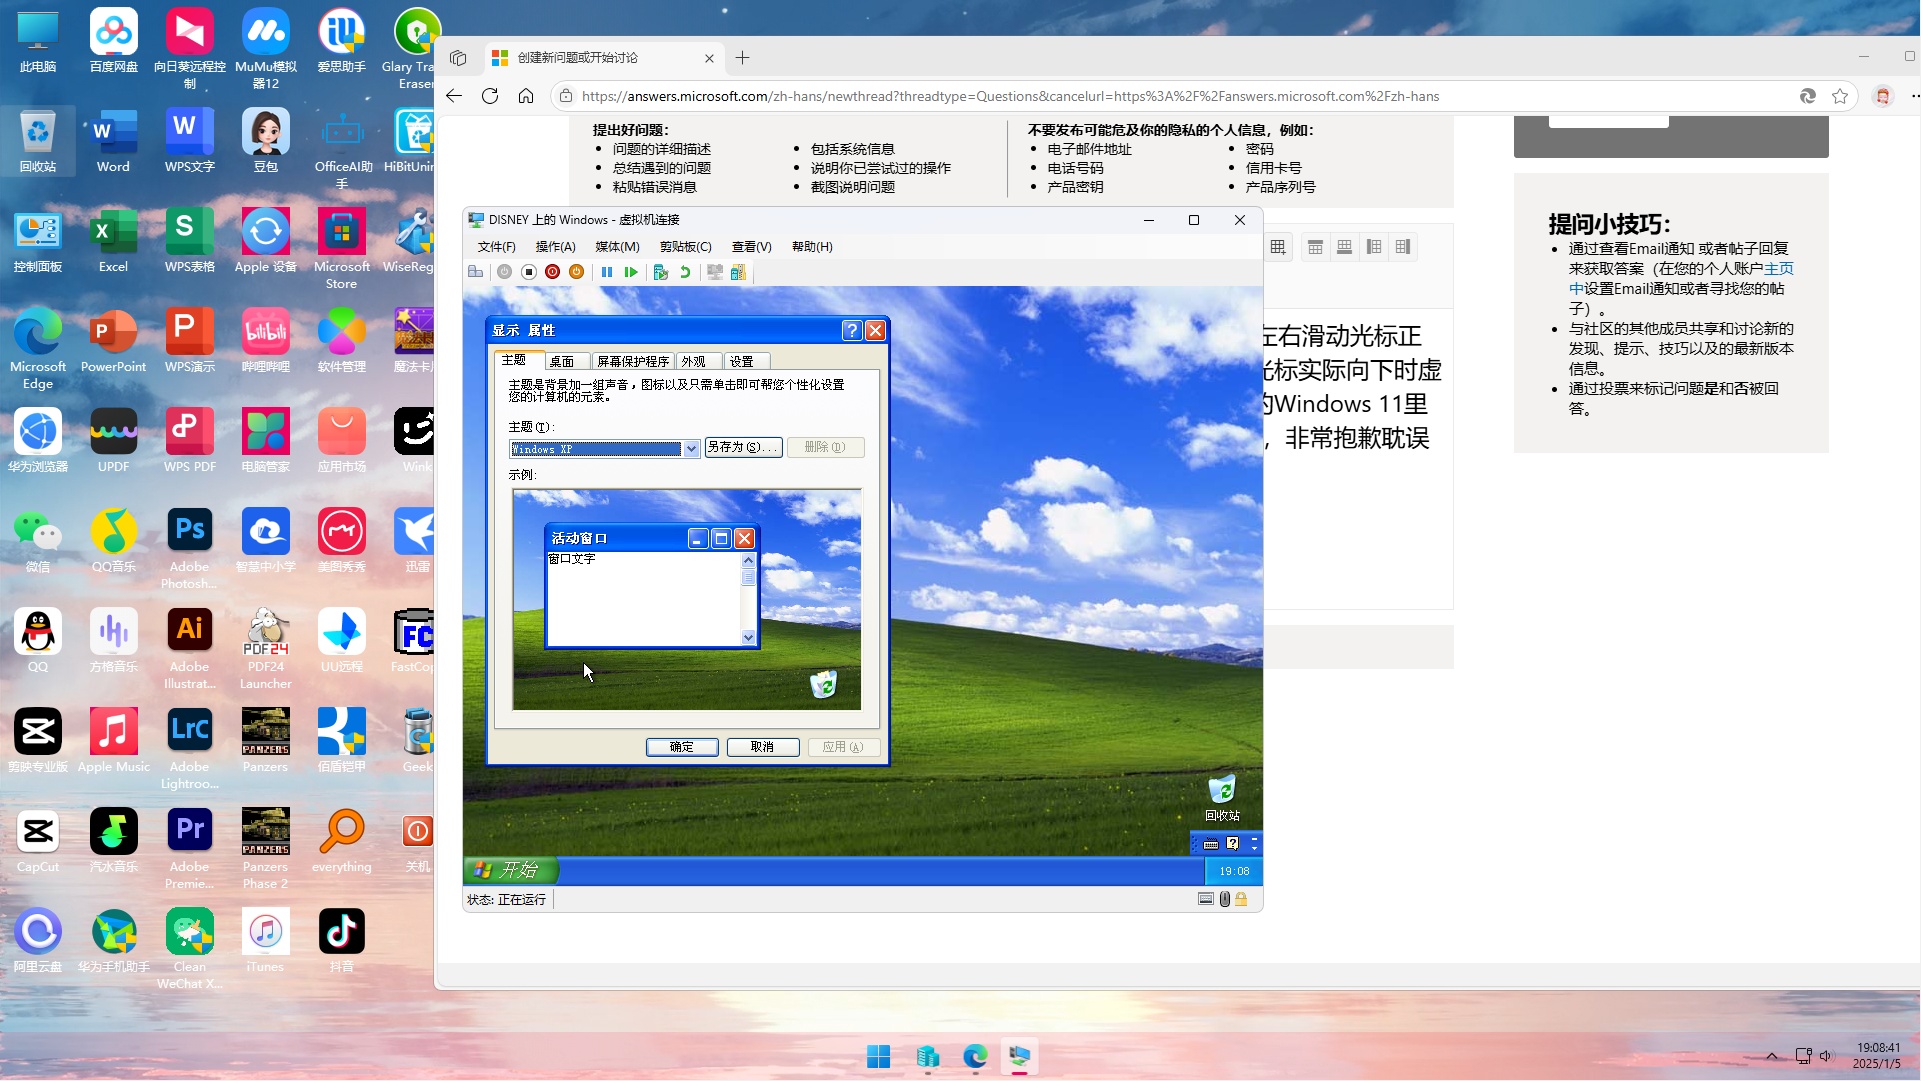This screenshot has width=1921, height=1081.
Task: Click the XP 开始 Start button
Action: [x=510, y=870]
